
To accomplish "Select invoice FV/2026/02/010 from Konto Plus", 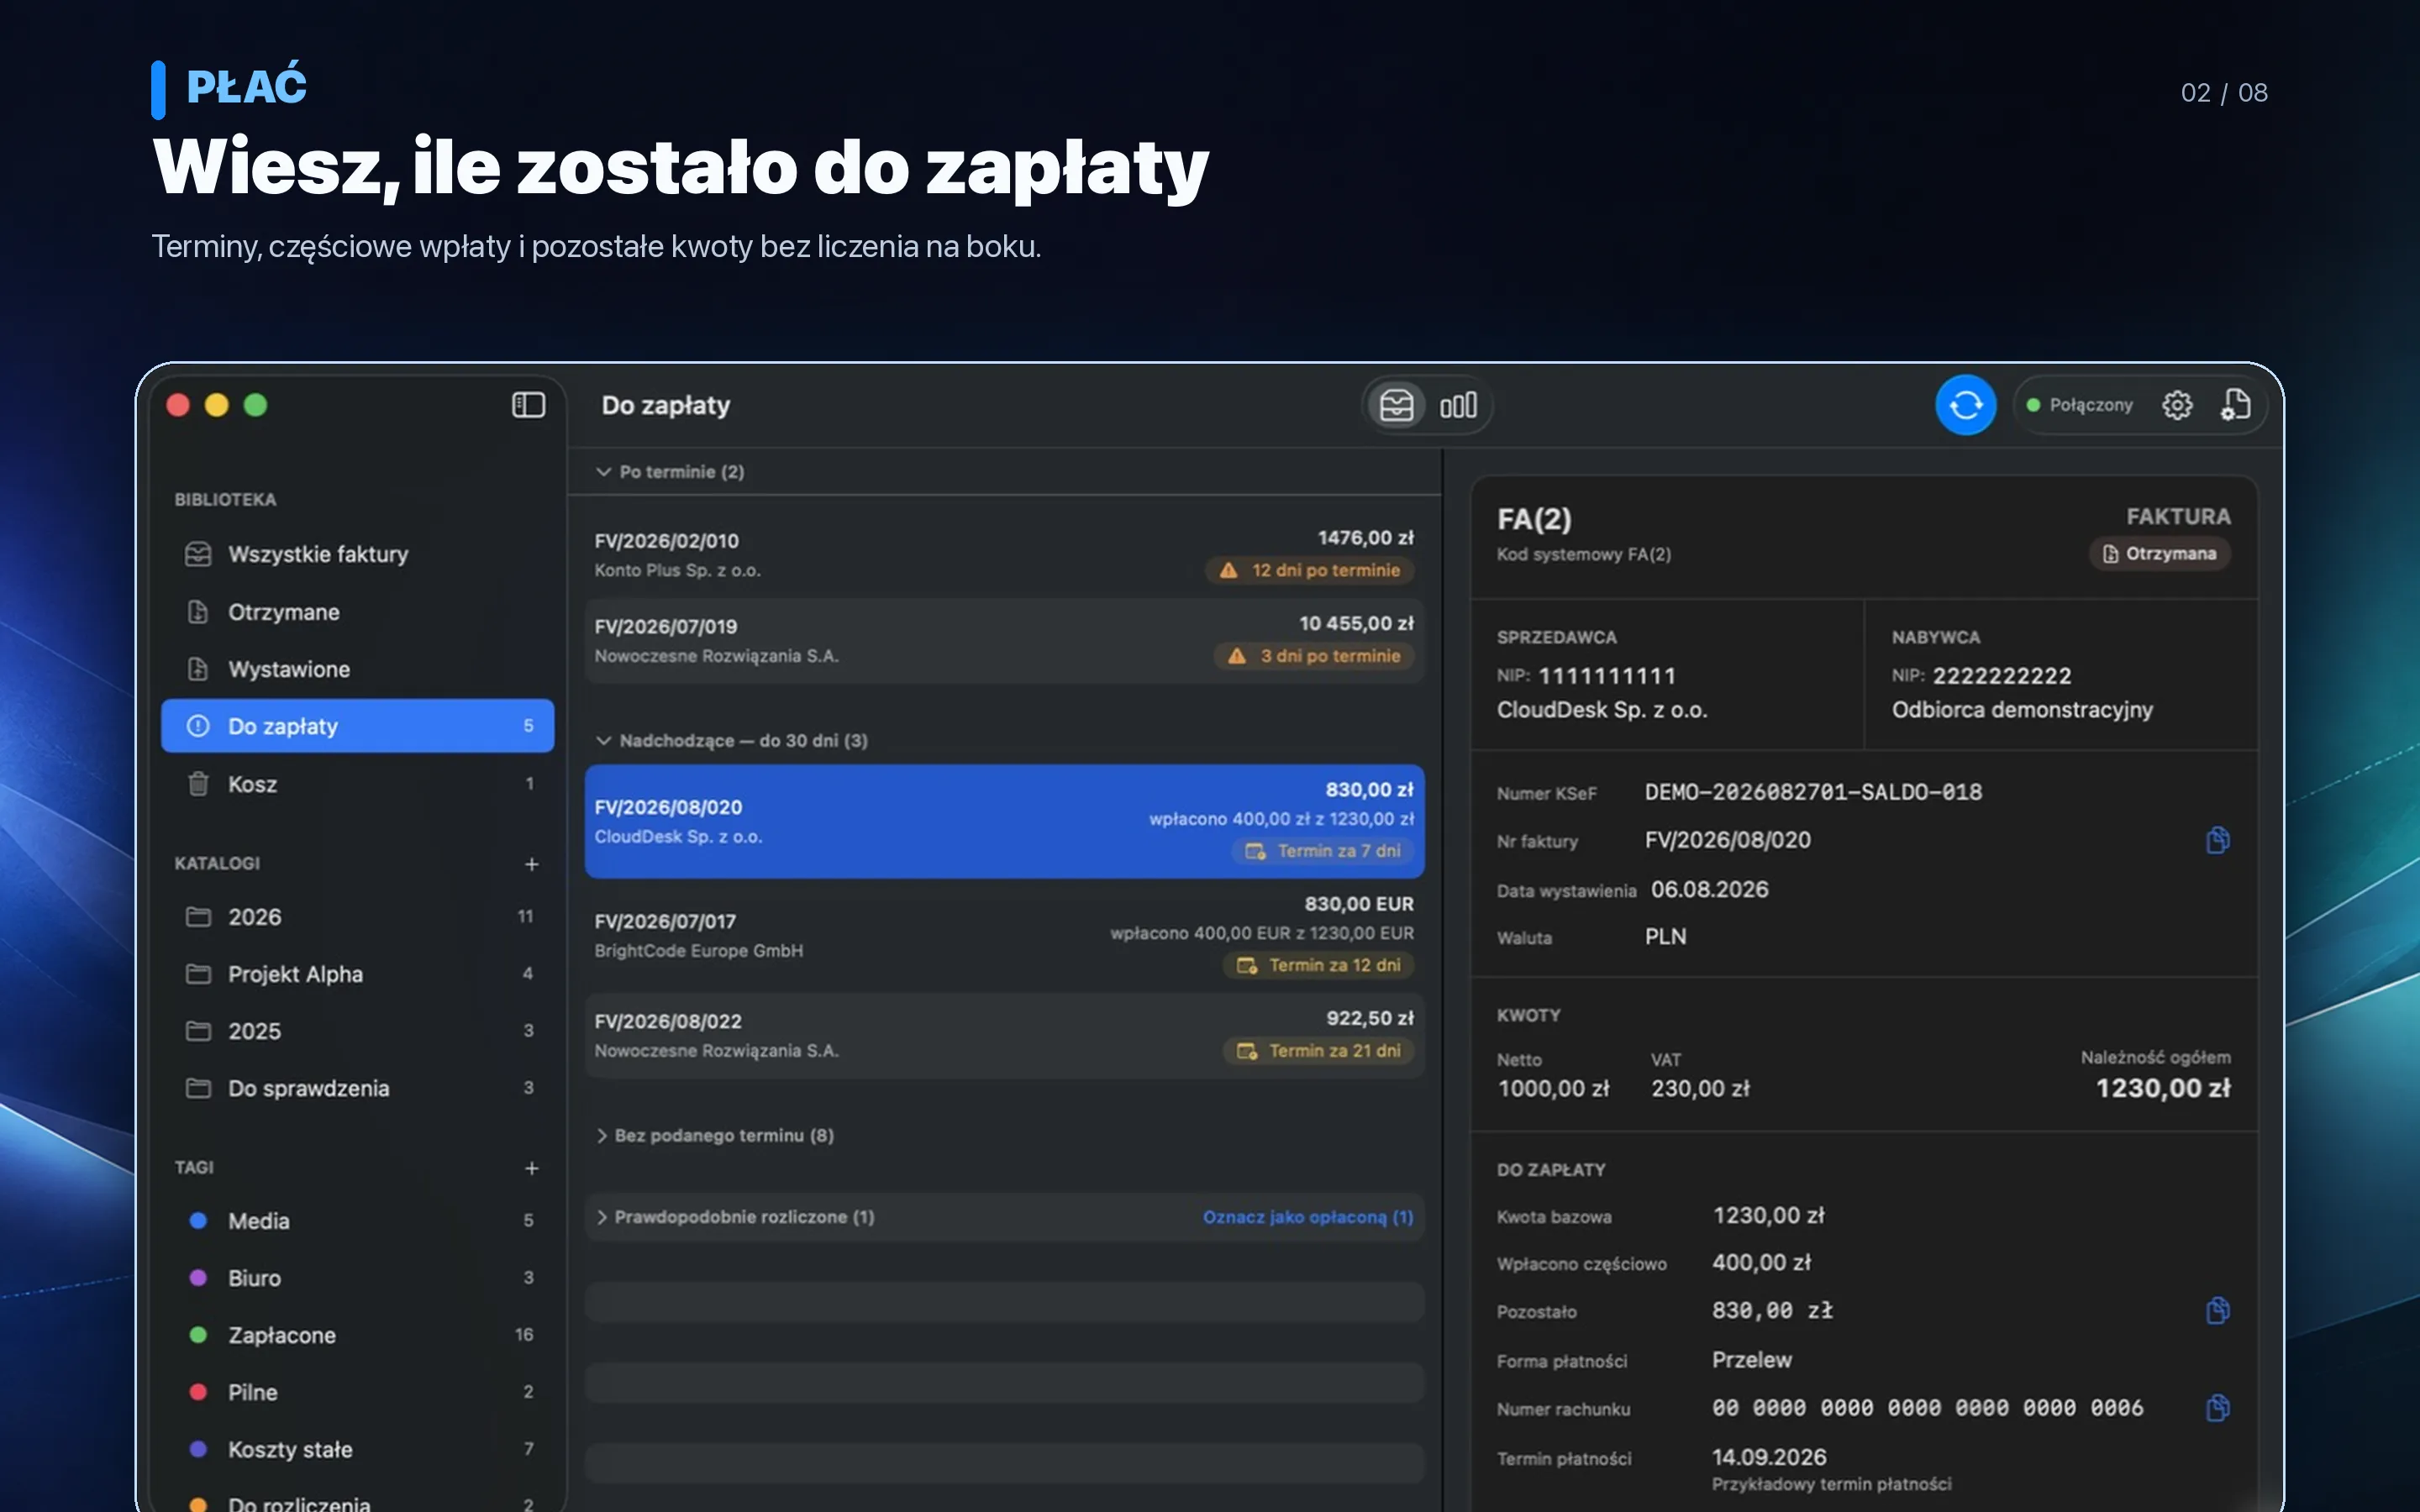I will 1004,555.
